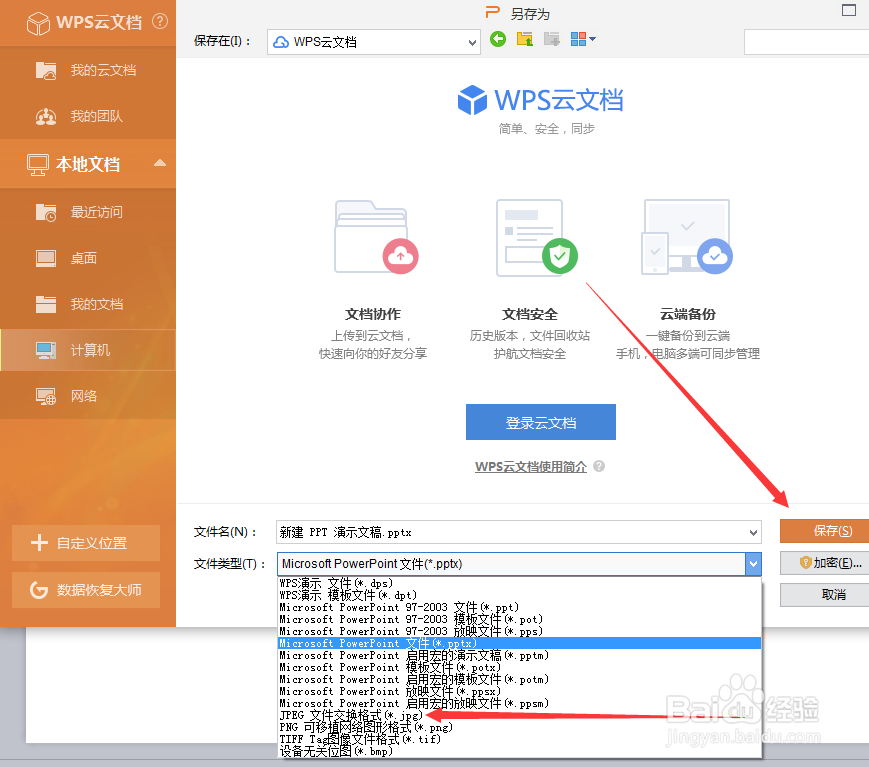Select PowerPoint 97-2003 放映文件(*.pps) type

[519, 631]
